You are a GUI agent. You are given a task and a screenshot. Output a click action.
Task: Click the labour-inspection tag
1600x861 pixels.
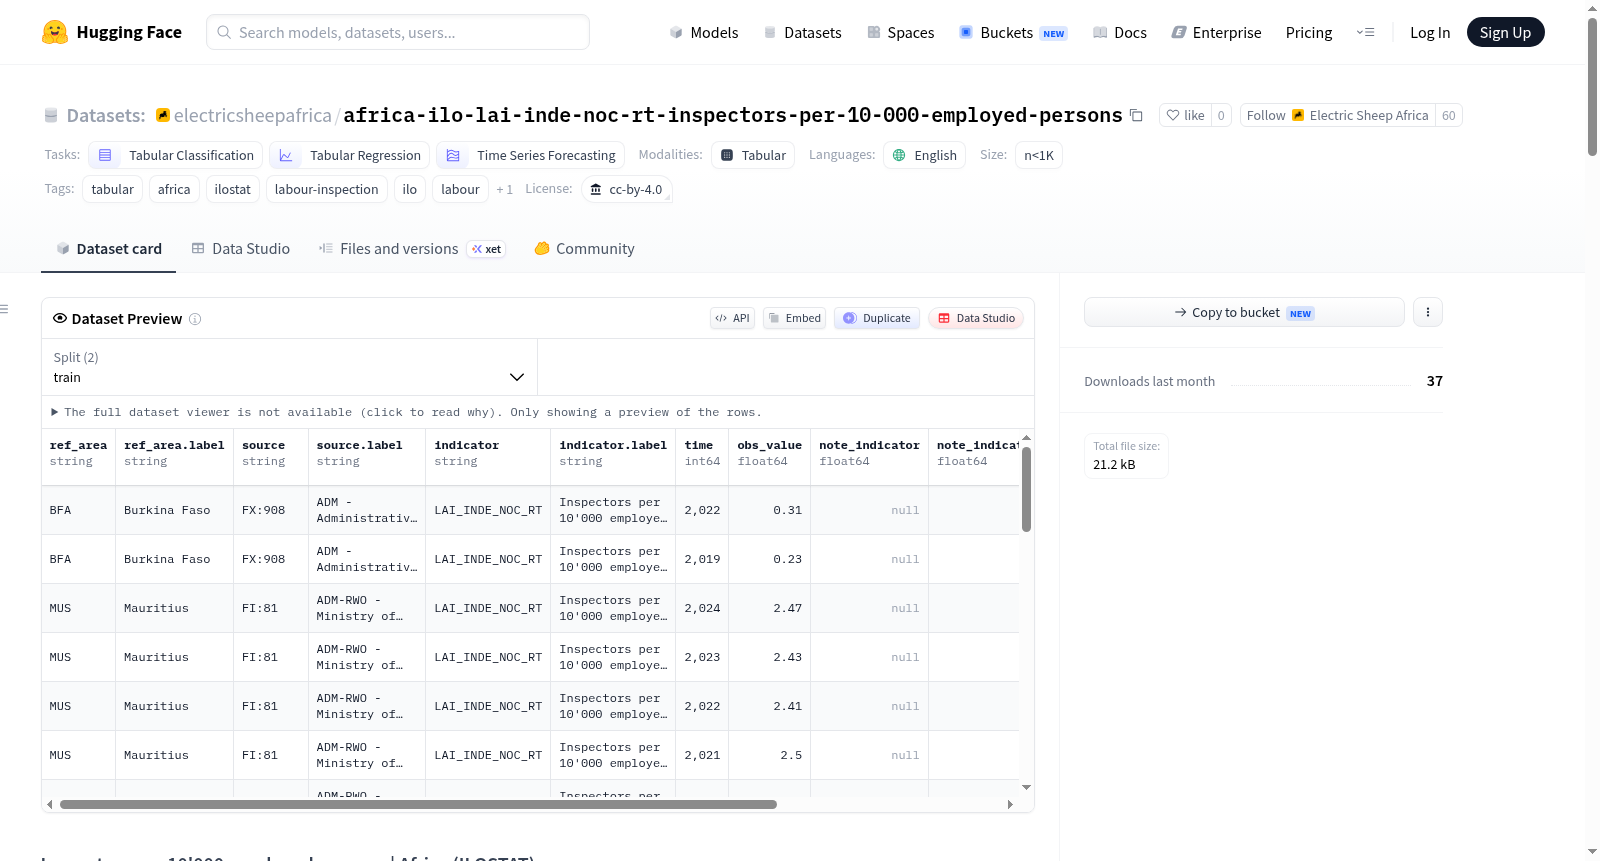point(327,189)
